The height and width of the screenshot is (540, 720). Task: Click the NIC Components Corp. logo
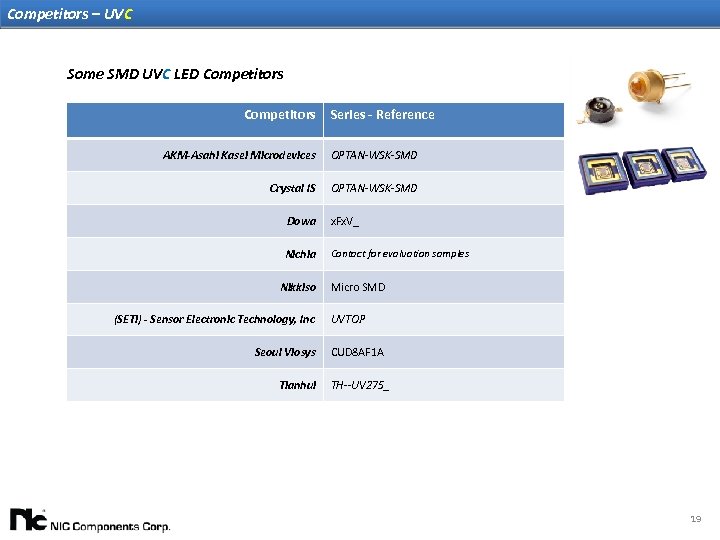(90, 521)
